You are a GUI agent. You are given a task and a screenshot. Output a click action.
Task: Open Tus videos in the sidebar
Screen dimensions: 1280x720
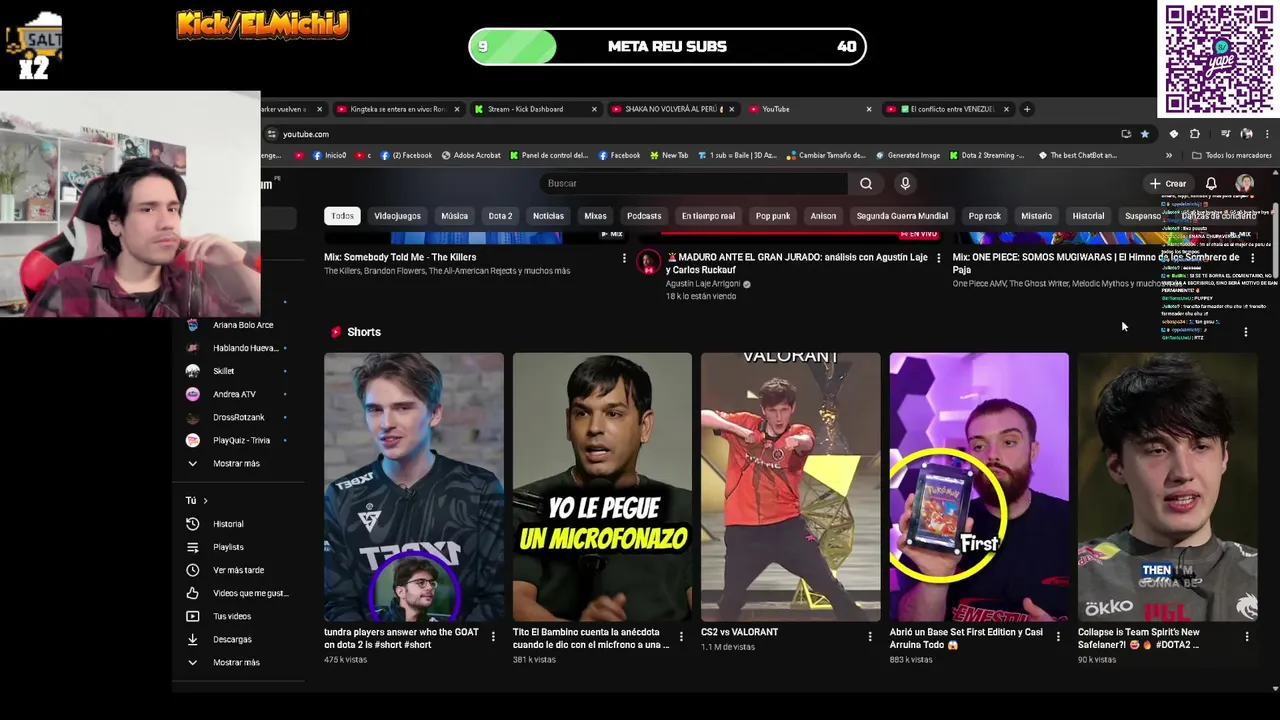tap(232, 616)
